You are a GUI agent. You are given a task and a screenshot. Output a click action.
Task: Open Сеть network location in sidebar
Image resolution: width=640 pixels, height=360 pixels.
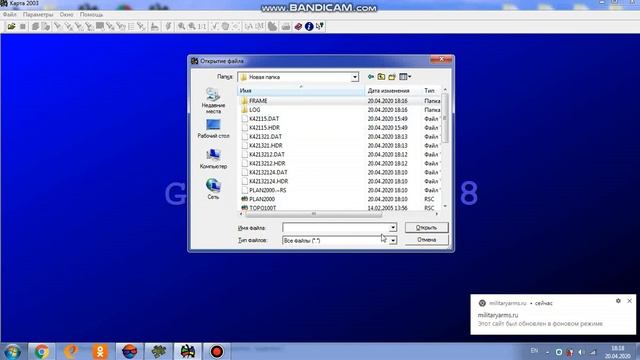(213, 189)
